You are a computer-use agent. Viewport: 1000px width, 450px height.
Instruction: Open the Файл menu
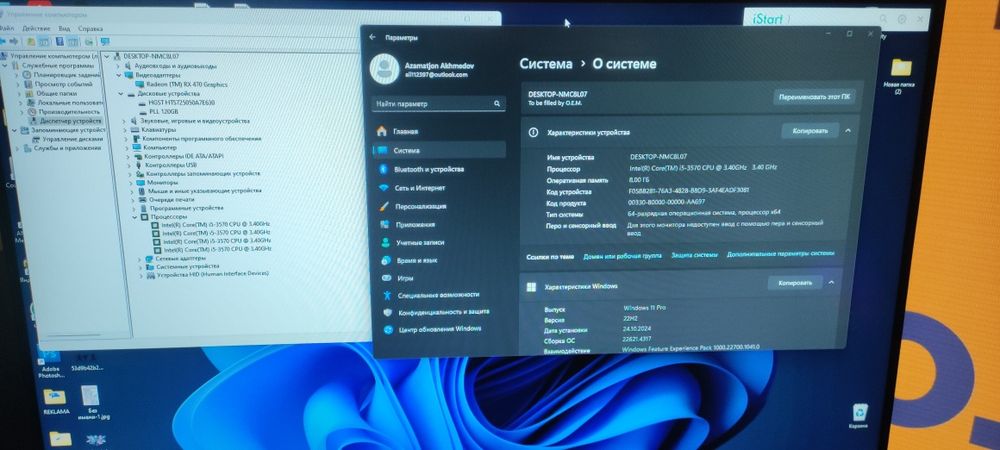pyautogui.click(x=6, y=29)
